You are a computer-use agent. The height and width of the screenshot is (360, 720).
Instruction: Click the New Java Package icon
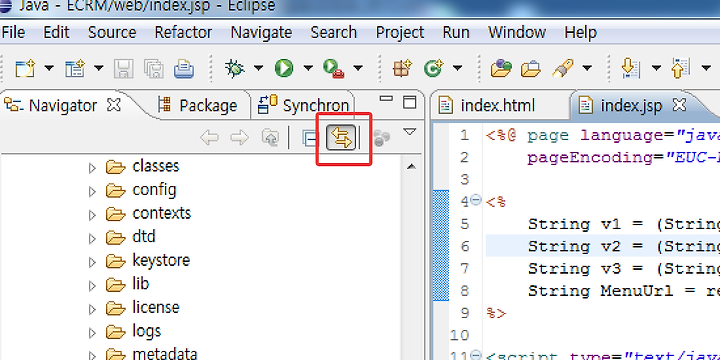point(403,68)
